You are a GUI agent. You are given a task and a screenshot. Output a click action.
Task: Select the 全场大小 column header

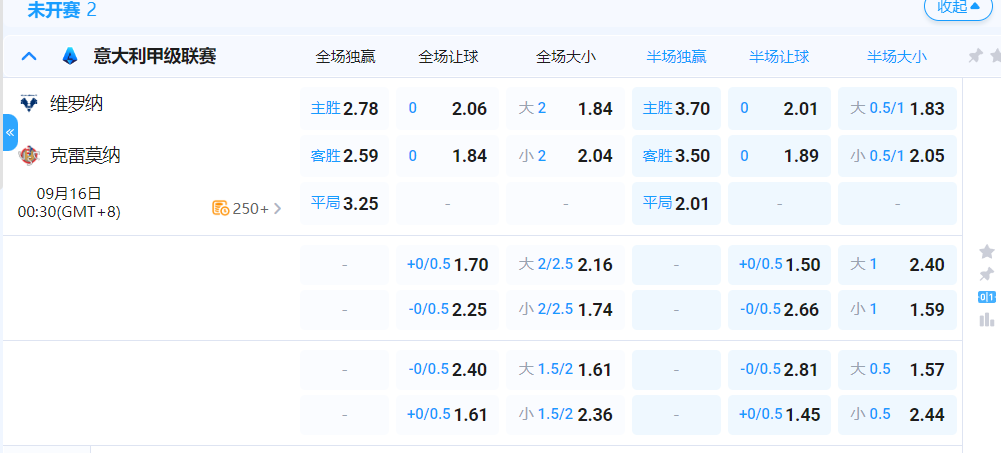click(566, 57)
